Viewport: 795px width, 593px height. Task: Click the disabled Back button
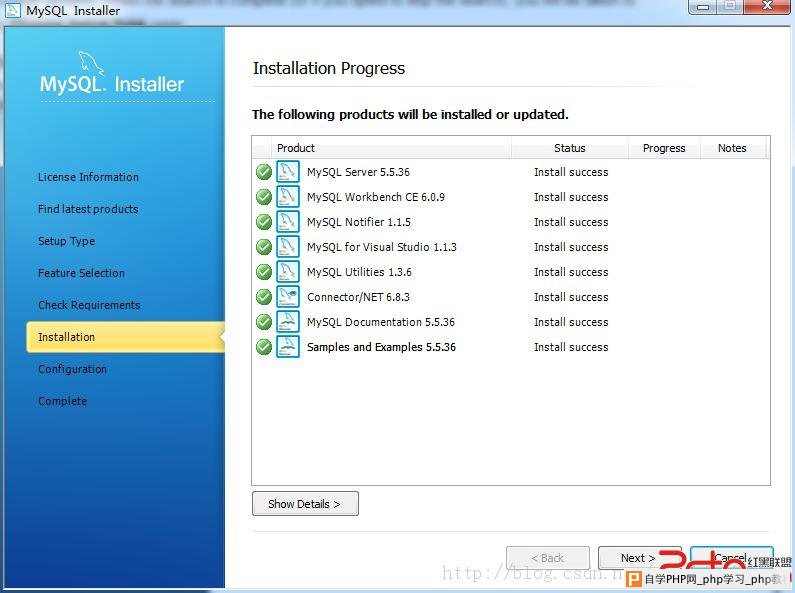(x=548, y=558)
